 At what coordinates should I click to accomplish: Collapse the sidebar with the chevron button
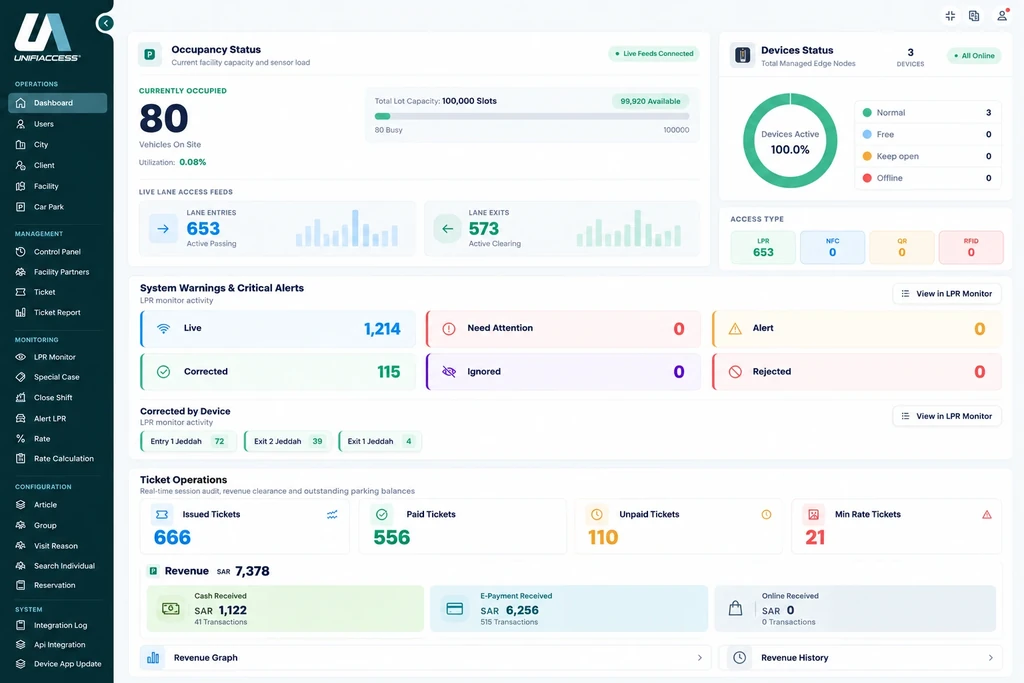(105, 24)
